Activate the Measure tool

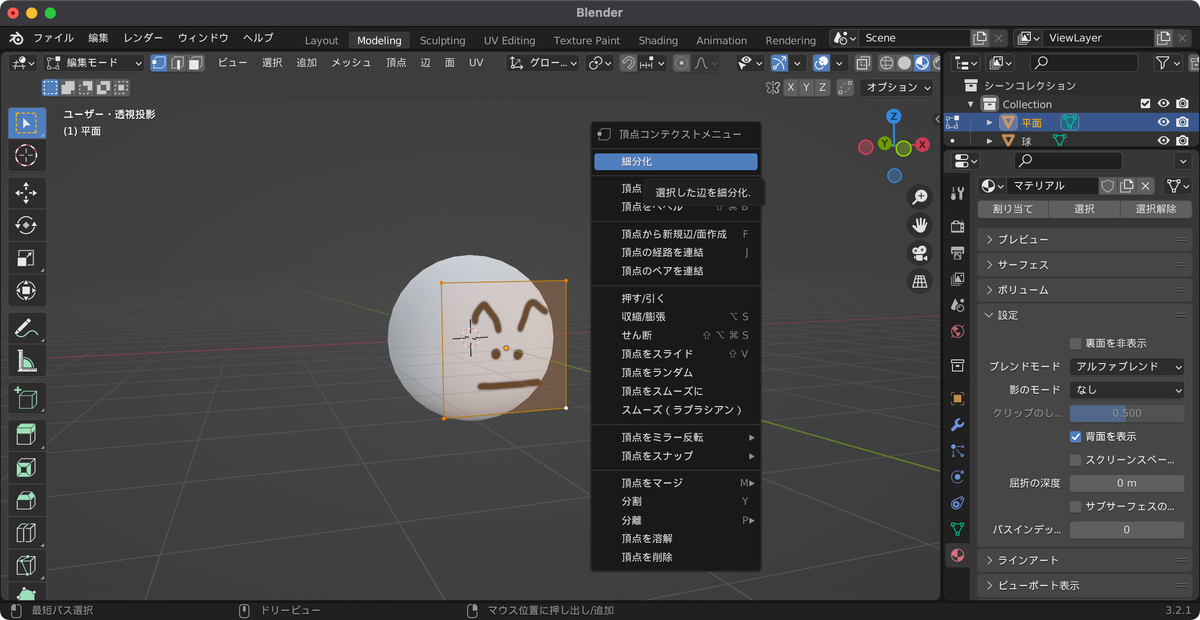27,361
